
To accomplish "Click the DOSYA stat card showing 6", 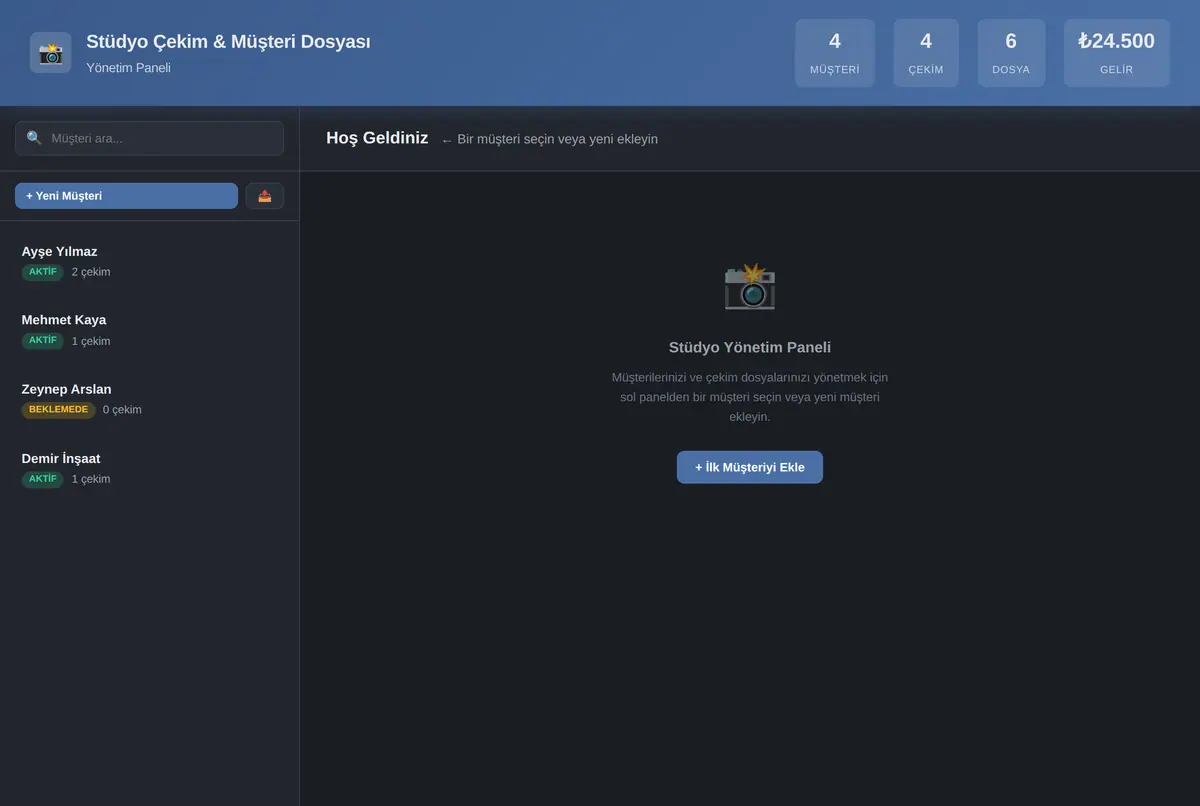I will (x=1011, y=53).
